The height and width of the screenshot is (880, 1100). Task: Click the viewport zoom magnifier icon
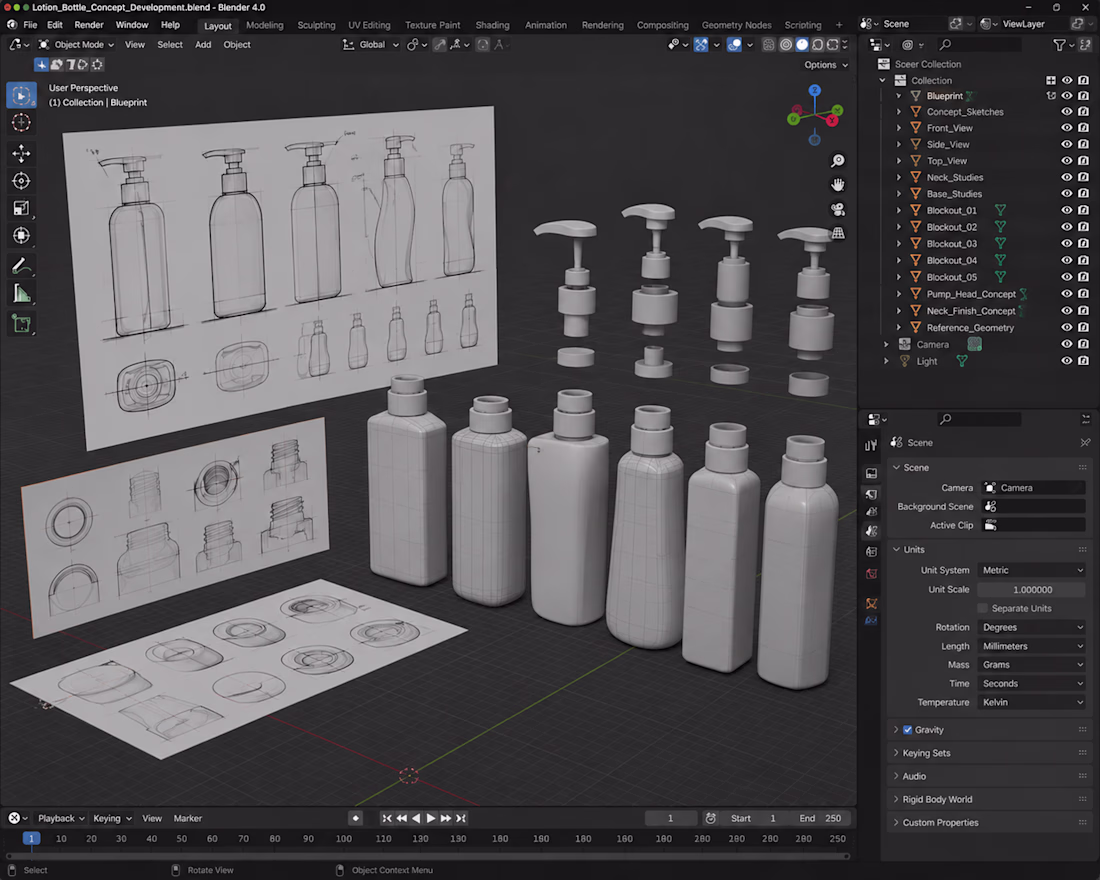[x=838, y=161]
